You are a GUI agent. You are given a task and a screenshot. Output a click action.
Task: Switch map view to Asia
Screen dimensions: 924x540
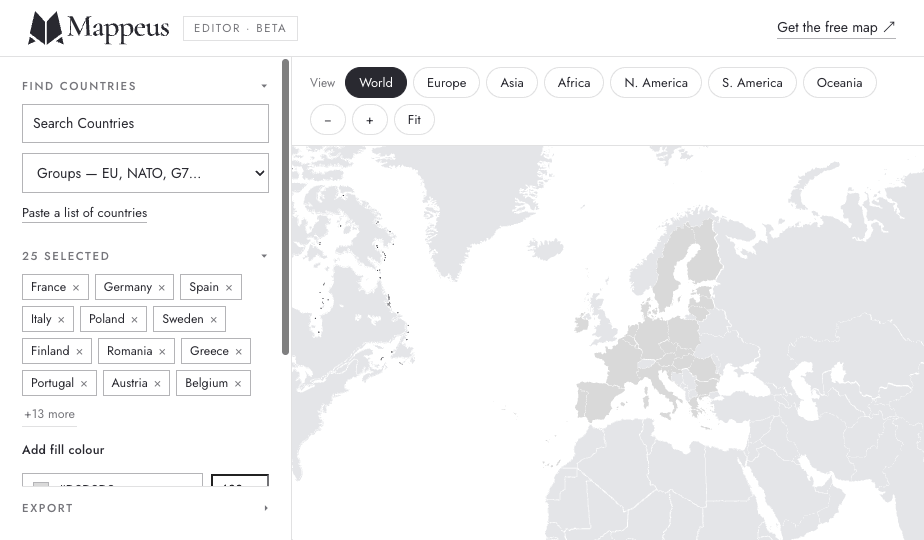pos(512,83)
